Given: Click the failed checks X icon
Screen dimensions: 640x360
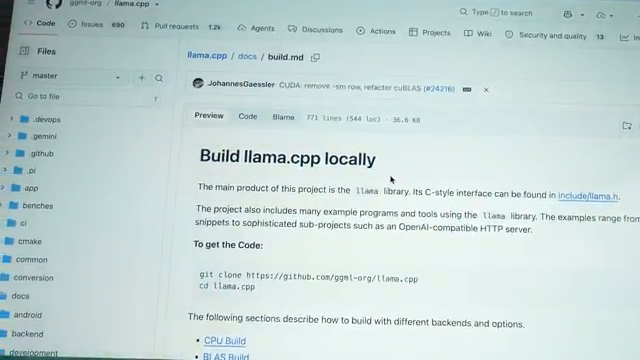Looking at the screenshot, I should (486, 90).
